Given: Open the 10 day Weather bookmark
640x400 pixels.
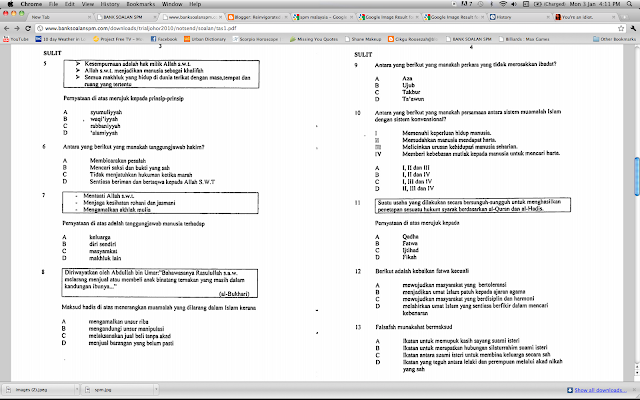Looking at the screenshot, I should 60,39.
